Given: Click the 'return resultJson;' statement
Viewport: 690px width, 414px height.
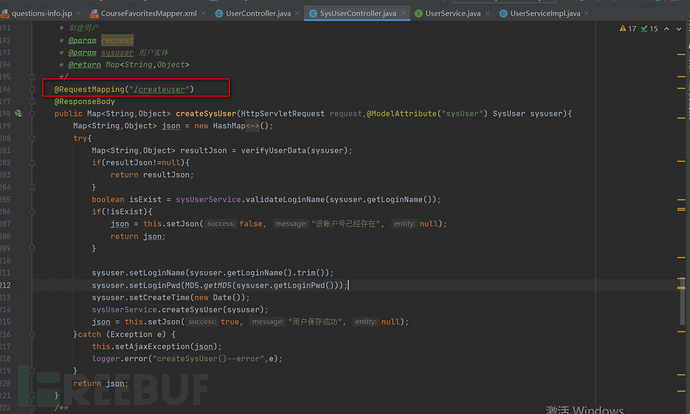Looking at the screenshot, I should [x=152, y=175].
